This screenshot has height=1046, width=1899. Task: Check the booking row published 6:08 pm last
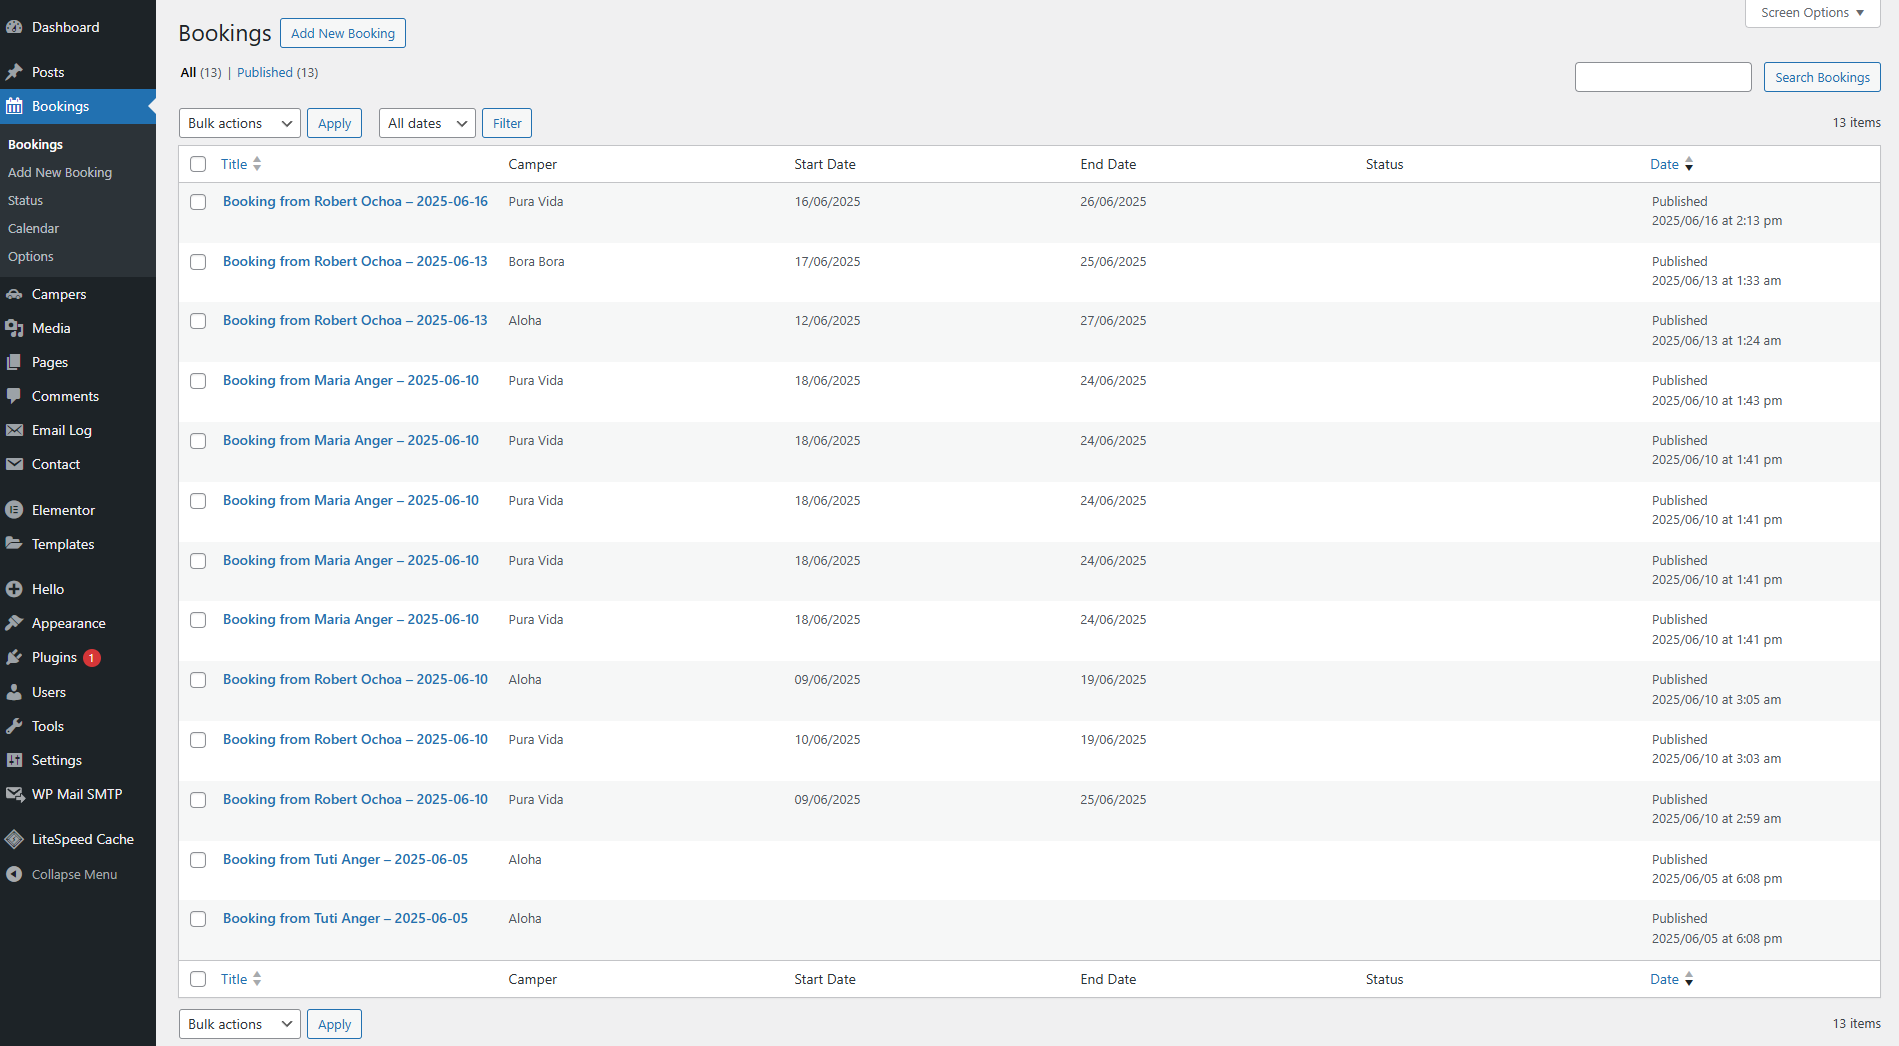[198, 919]
